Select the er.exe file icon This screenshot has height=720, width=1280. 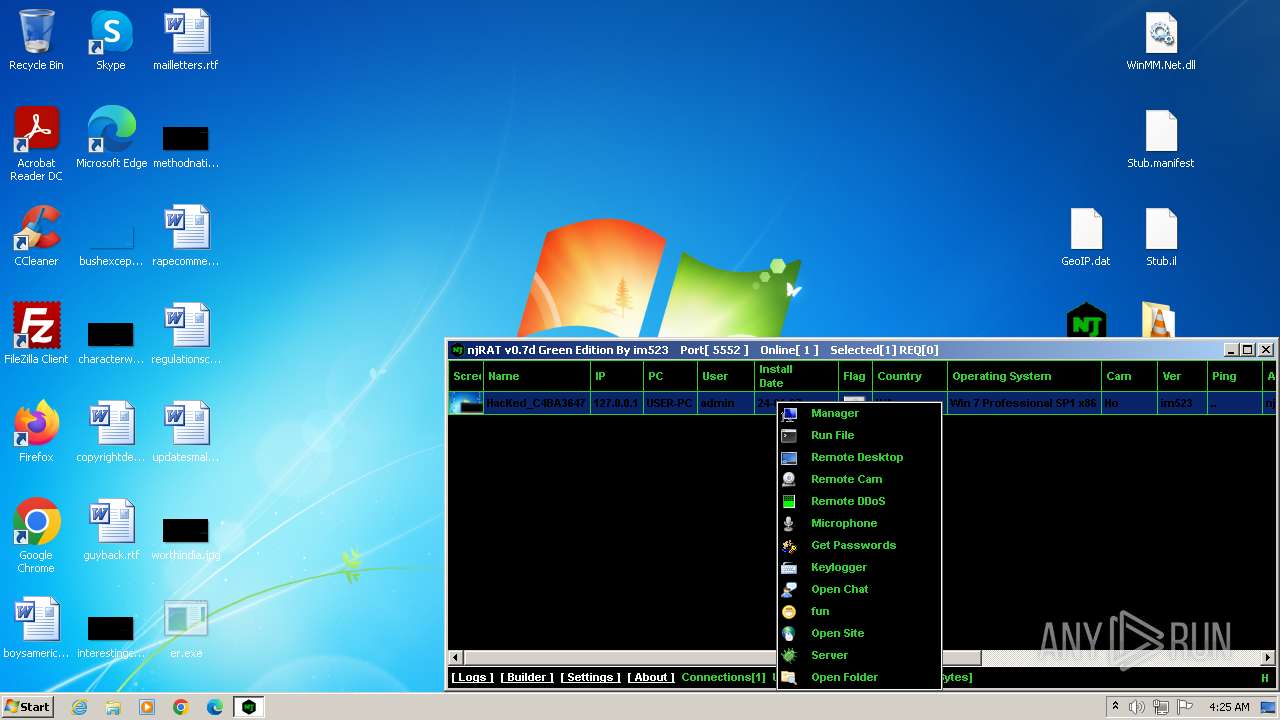click(186, 629)
